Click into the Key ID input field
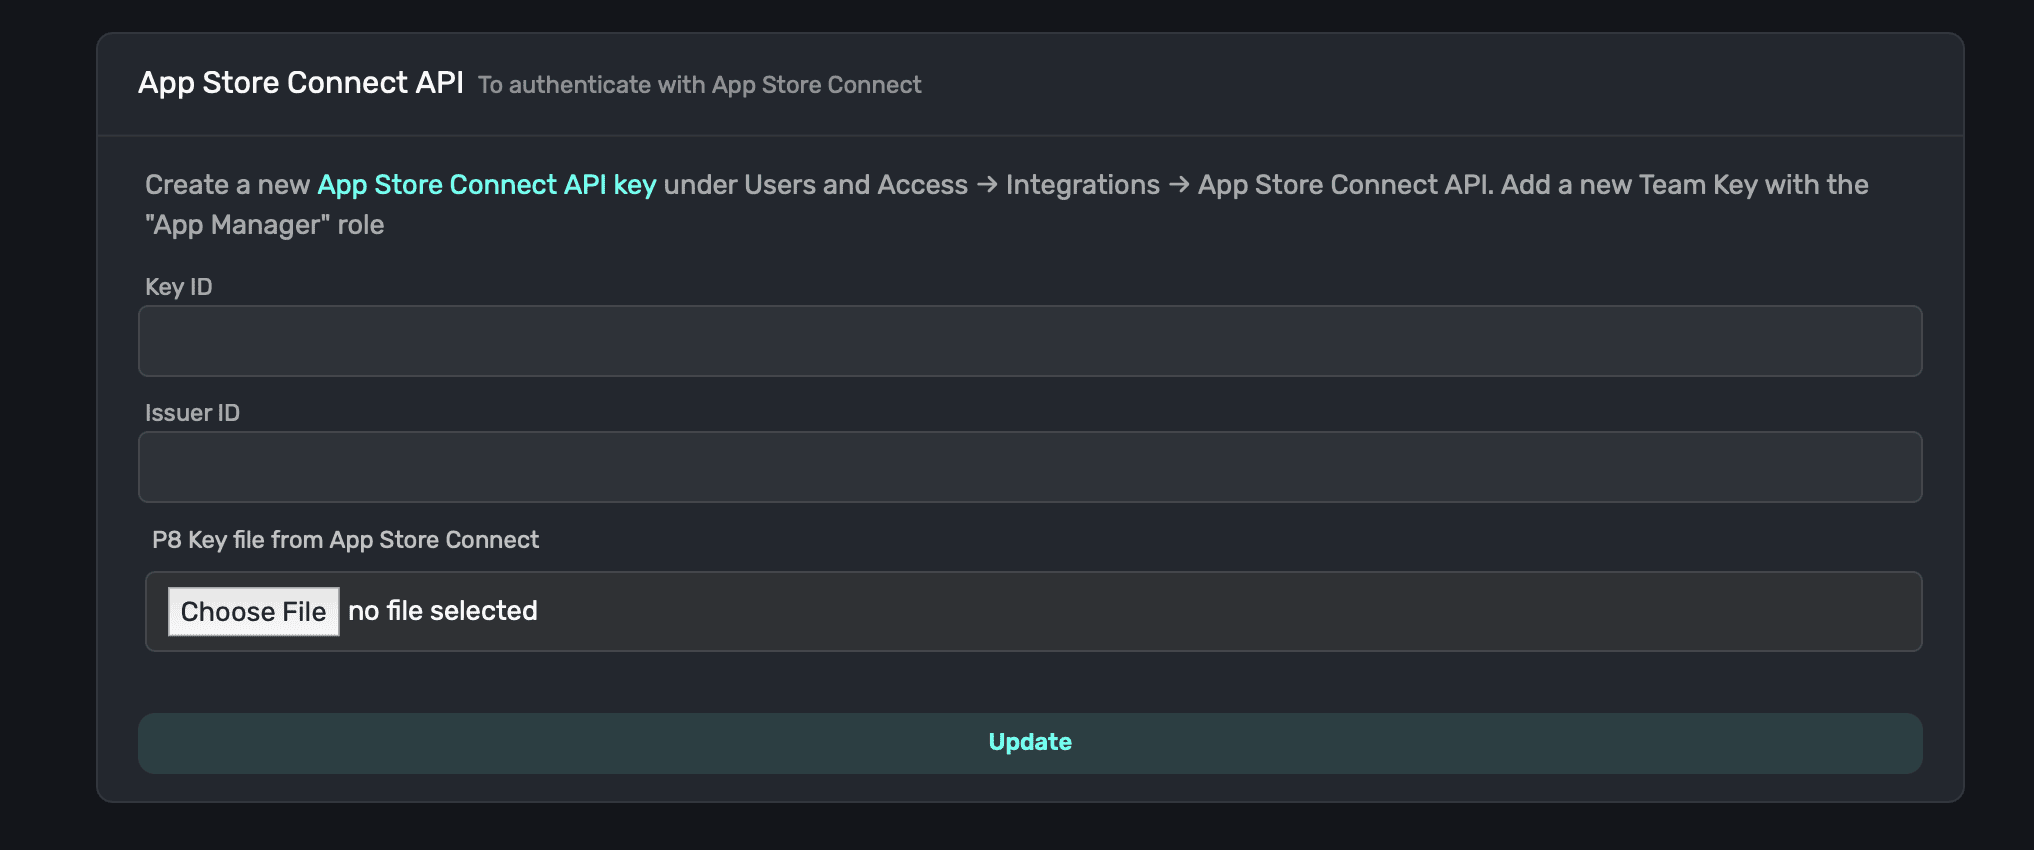The width and height of the screenshot is (2034, 850). pyautogui.click(x=1029, y=341)
